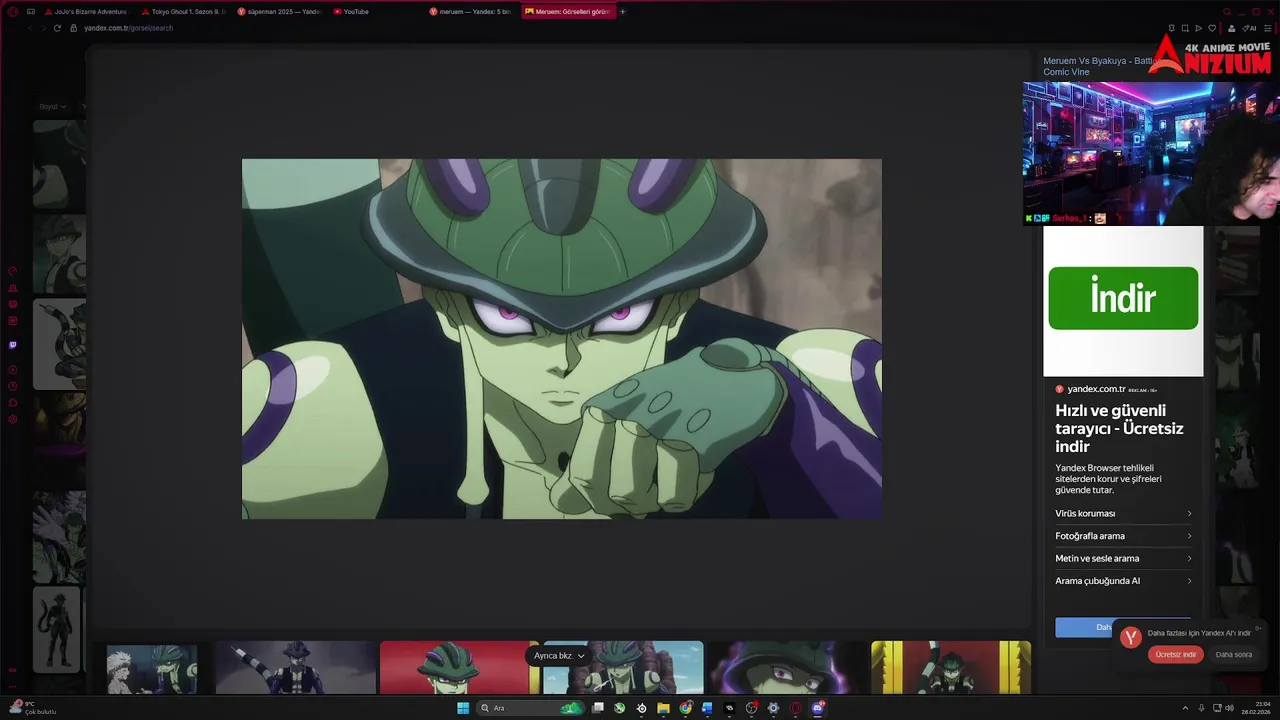Expand the Arama çubuğunda AI row
Image resolution: width=1280 pixels, height=720 pixels.
pos(1123,581)
